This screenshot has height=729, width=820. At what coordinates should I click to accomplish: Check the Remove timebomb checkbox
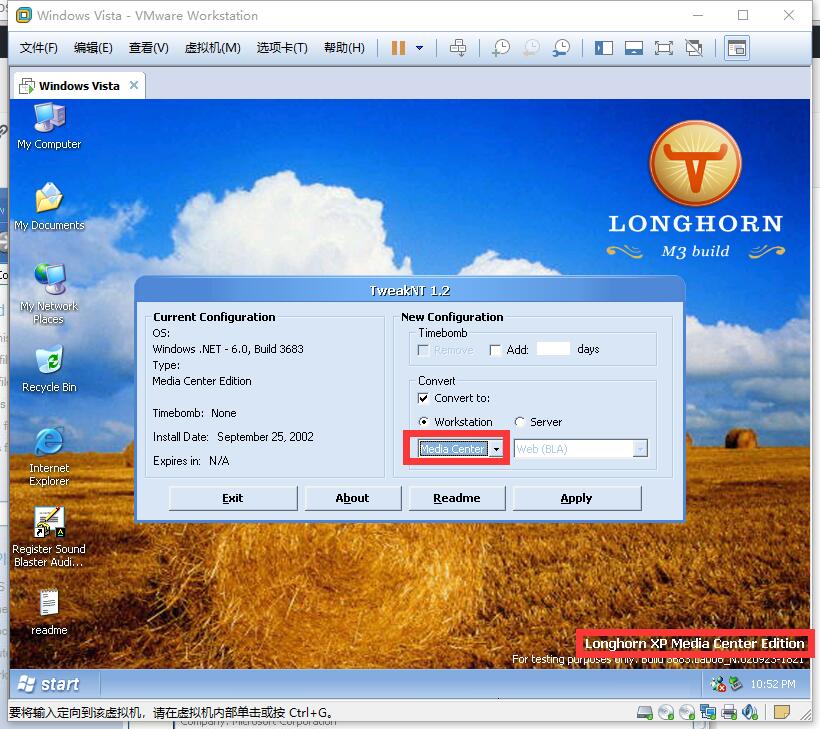[423, 350]
